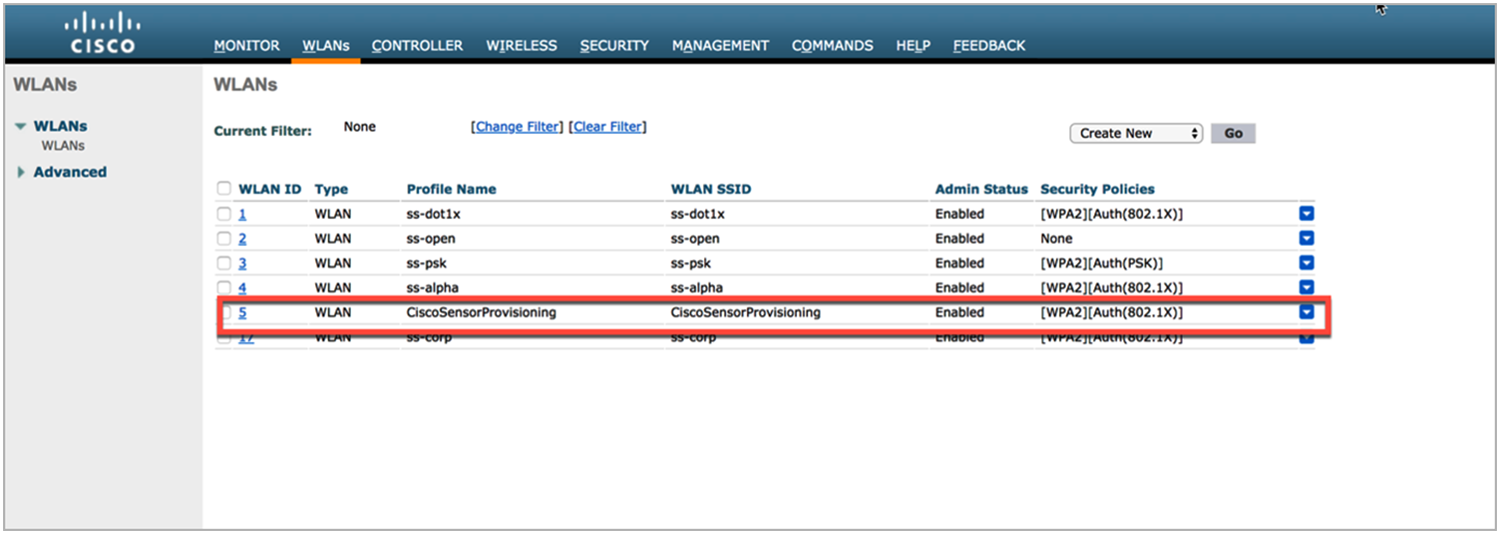Toggle the select-all WLANs header checkbox
Image resolution: width=1500 pixels, height=534 pixels.
click(x=224, y=189)
